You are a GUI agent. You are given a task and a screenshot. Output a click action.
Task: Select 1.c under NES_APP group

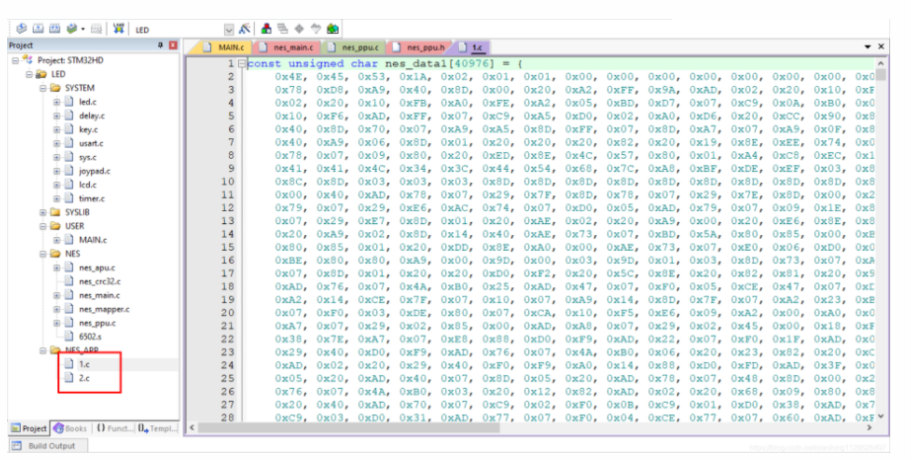point(84,365)
